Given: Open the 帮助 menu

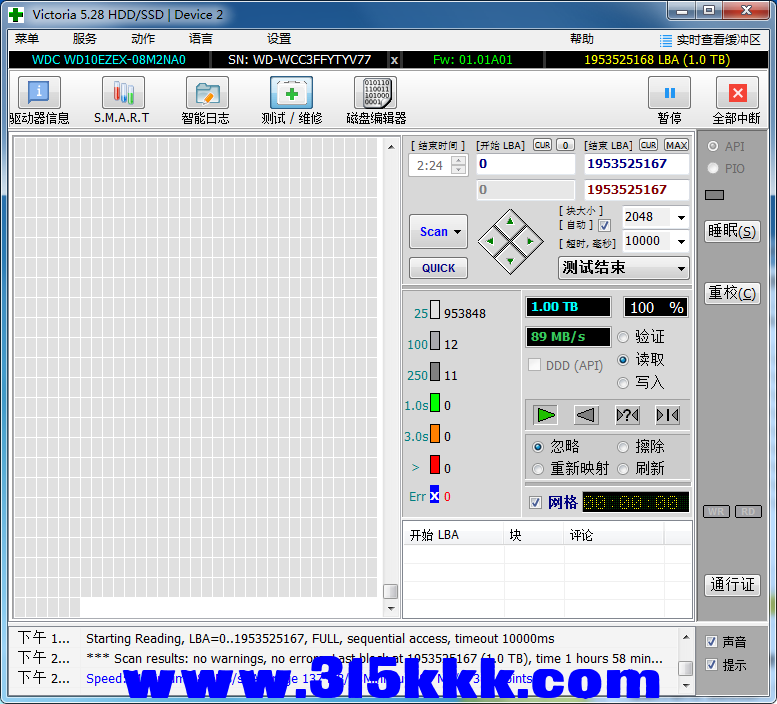Looking at the screenshot, I should 582,39.
